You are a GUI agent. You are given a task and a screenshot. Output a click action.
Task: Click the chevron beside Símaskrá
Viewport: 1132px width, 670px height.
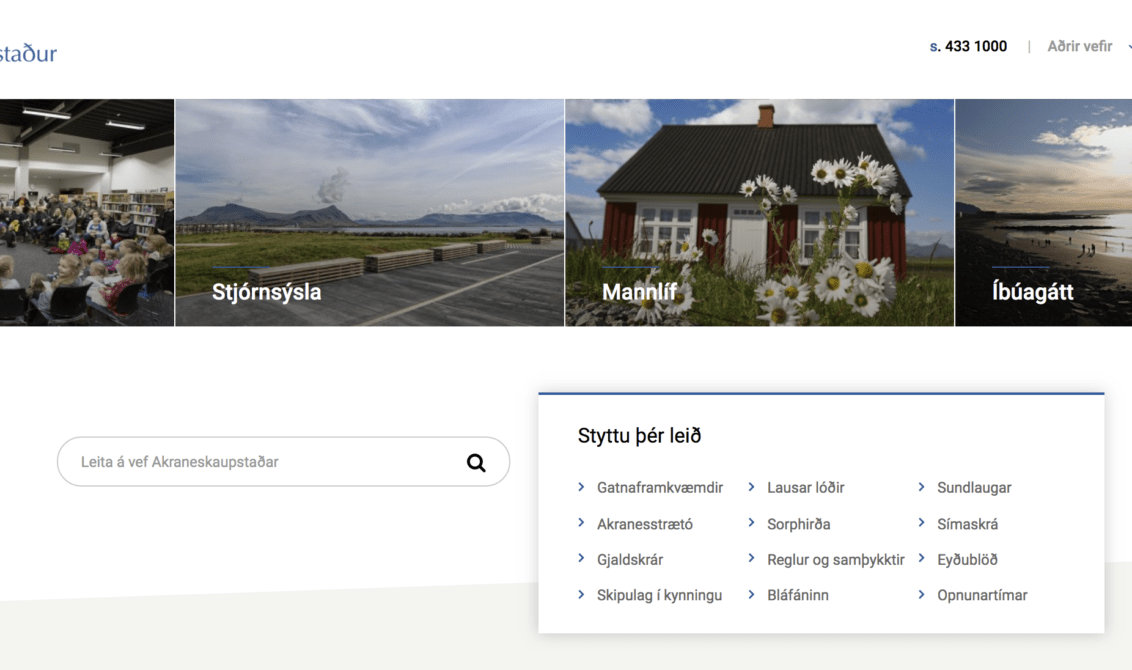click(x=921, y=523)
